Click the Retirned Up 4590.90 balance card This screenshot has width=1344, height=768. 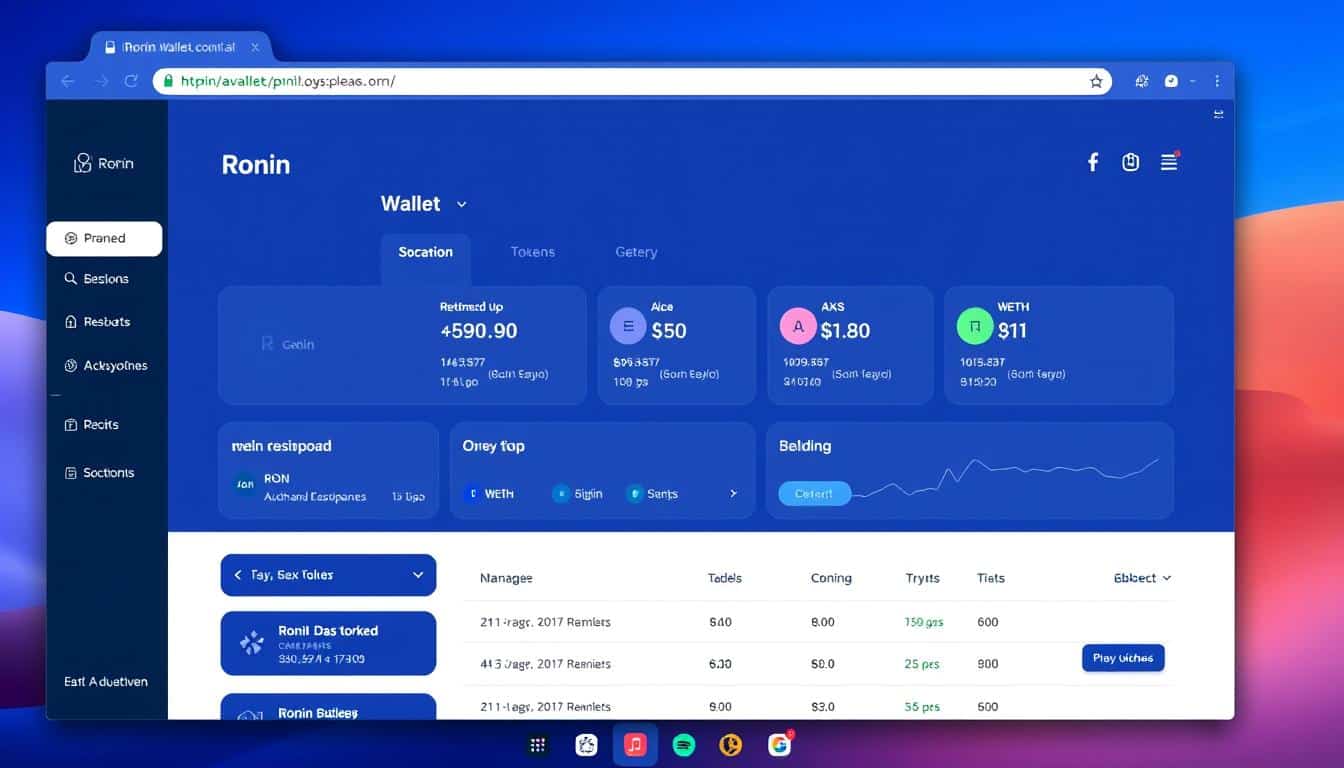pyautogui.click(x=402, y=345)
